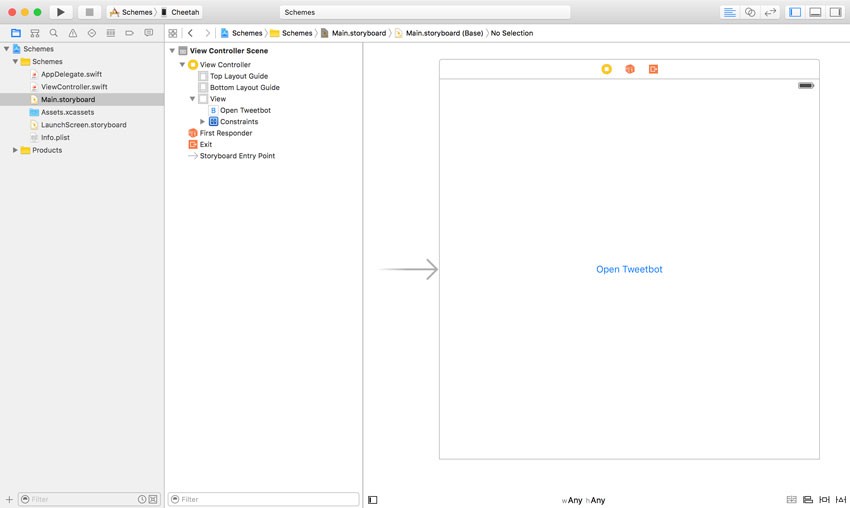
Task: Click Schemes project in jump bar
Action: [241, 33]
